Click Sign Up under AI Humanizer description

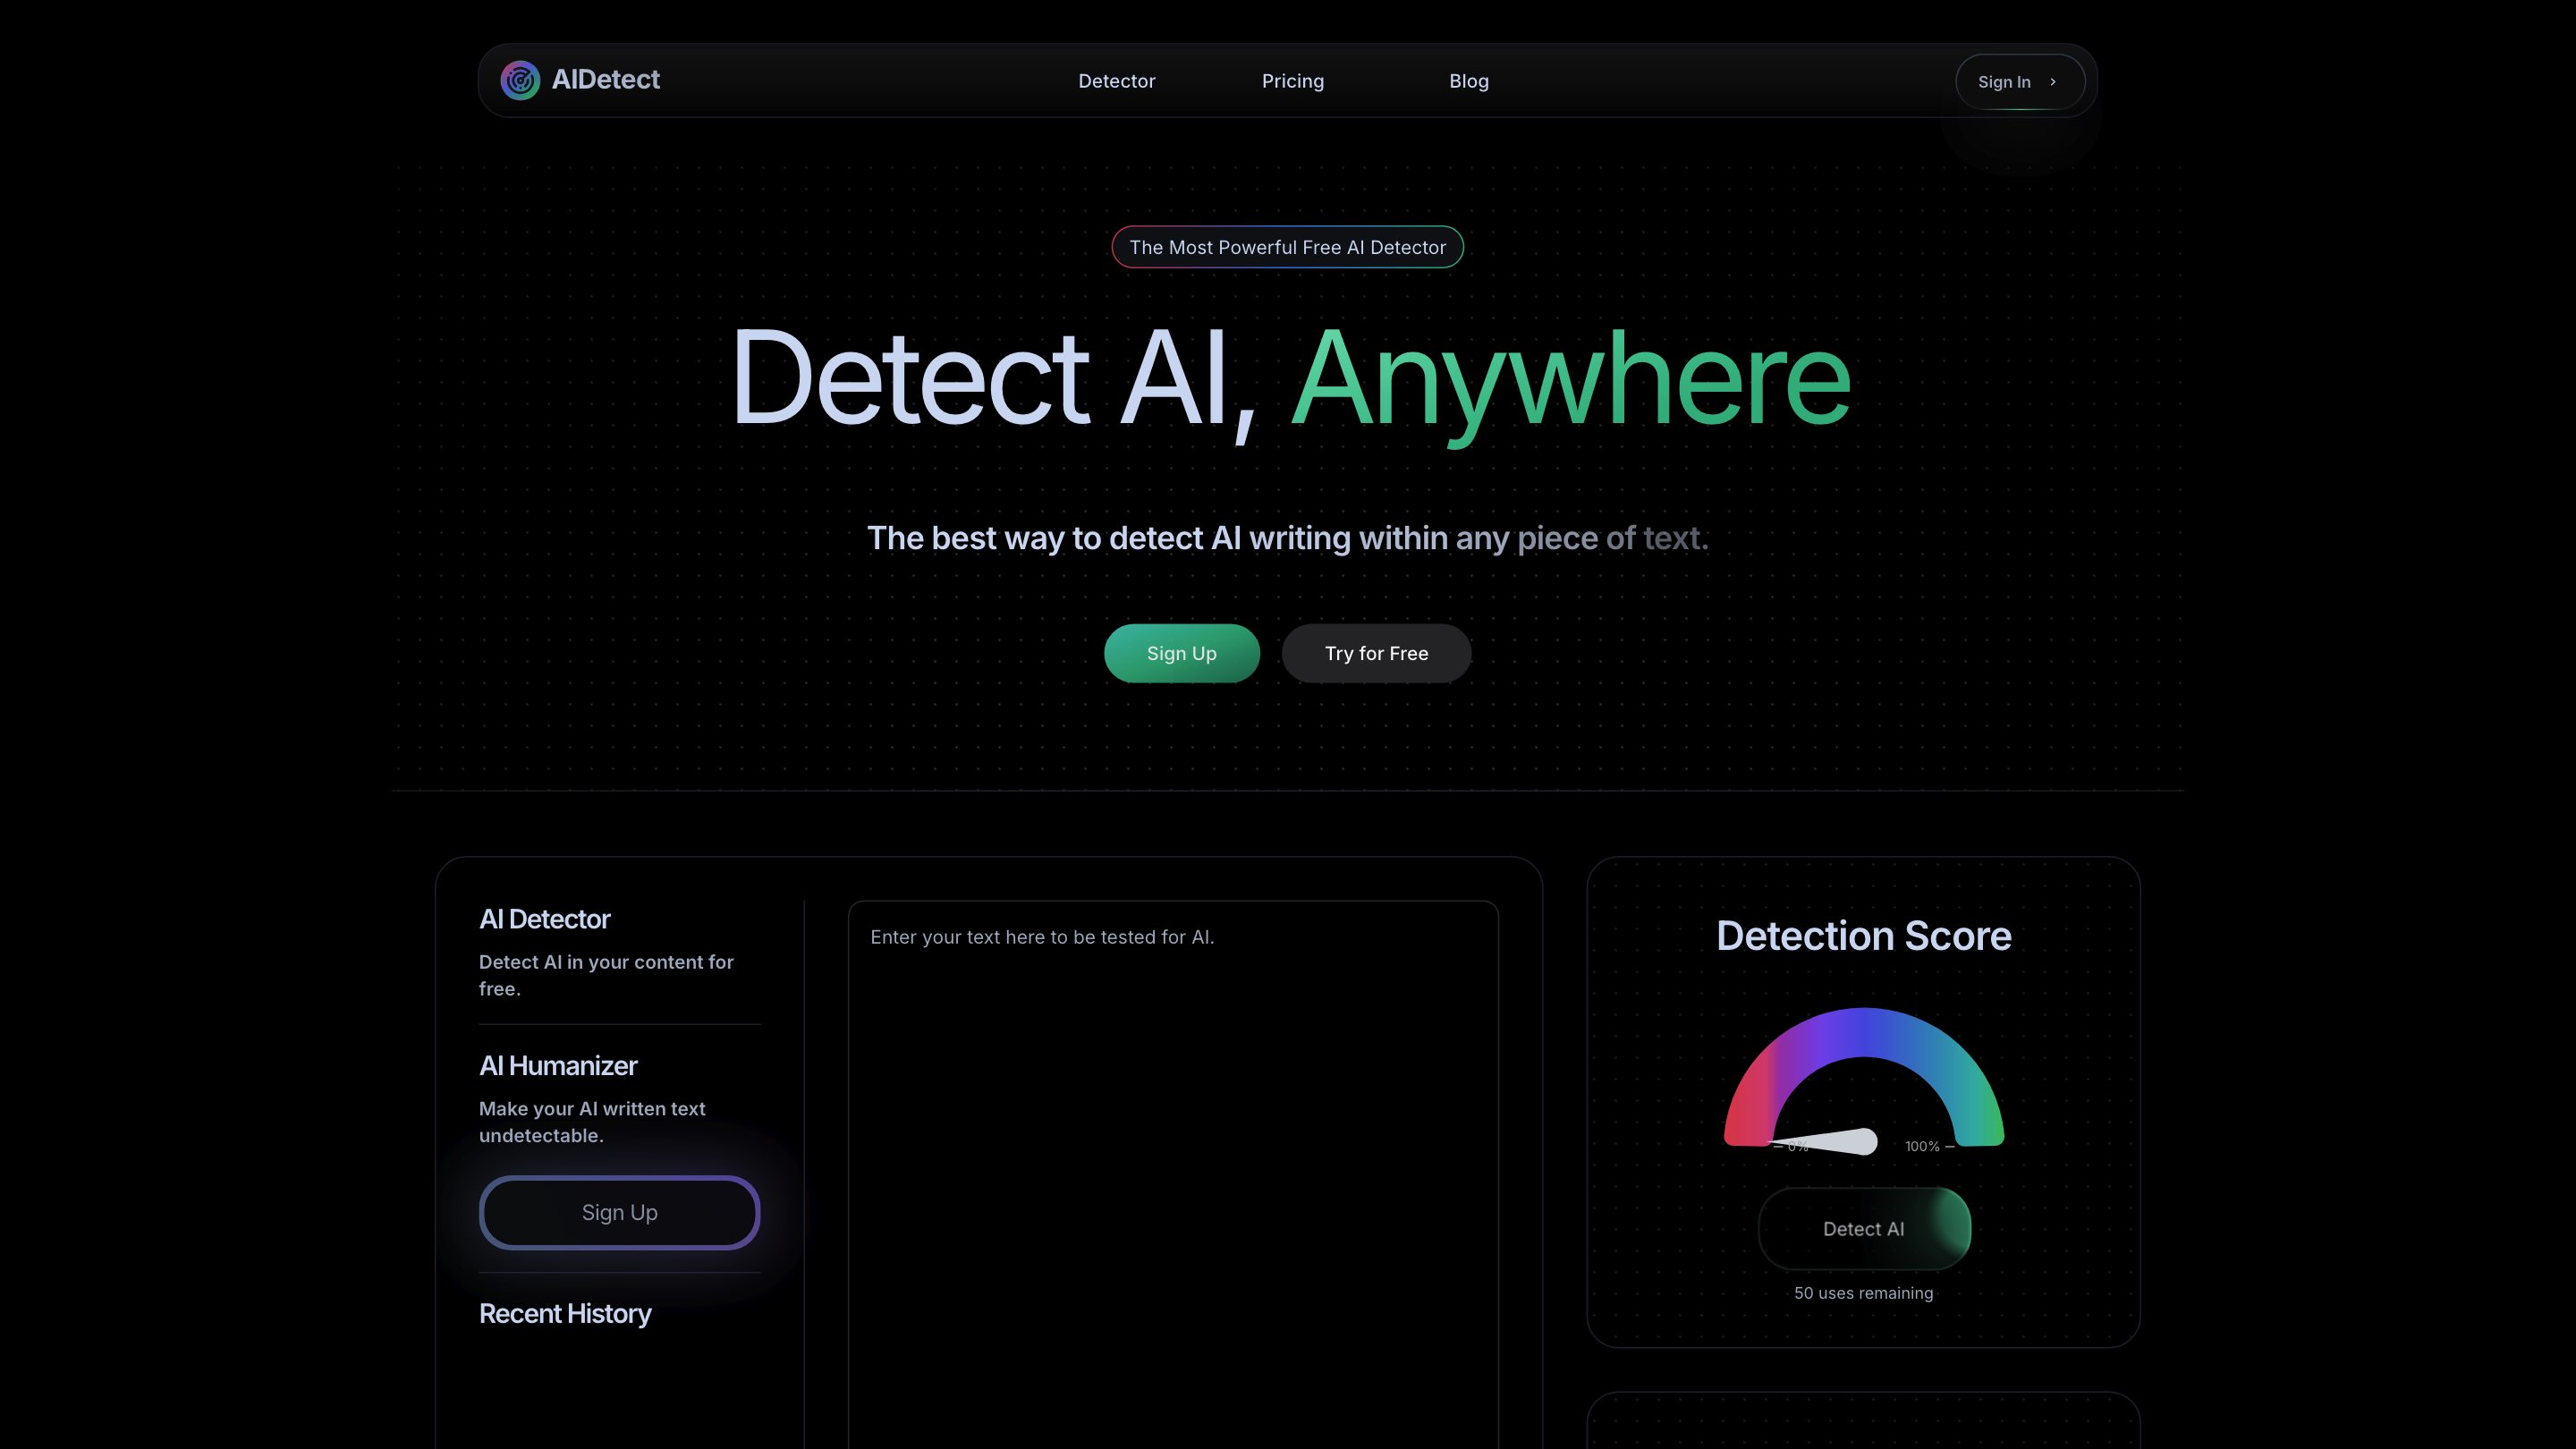pyautogui.click(x=619, y=1212)
